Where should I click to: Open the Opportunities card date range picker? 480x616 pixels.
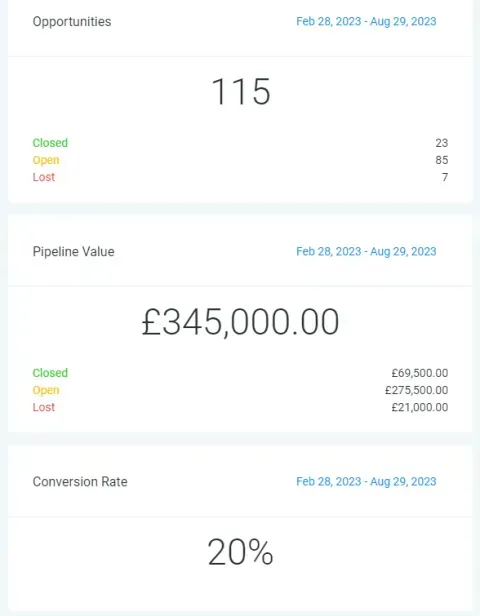pyautogui.click(x=366, y=21)
